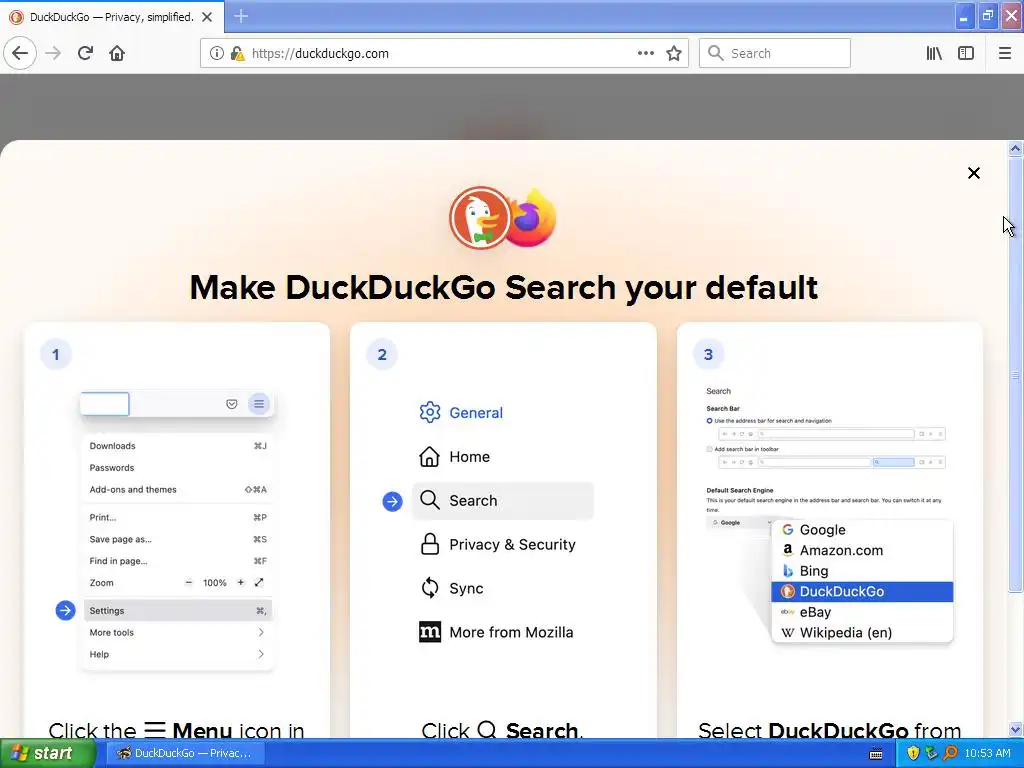Focus the toolbar Search box
Screen dimensions: 1024x768
[775, 53]
